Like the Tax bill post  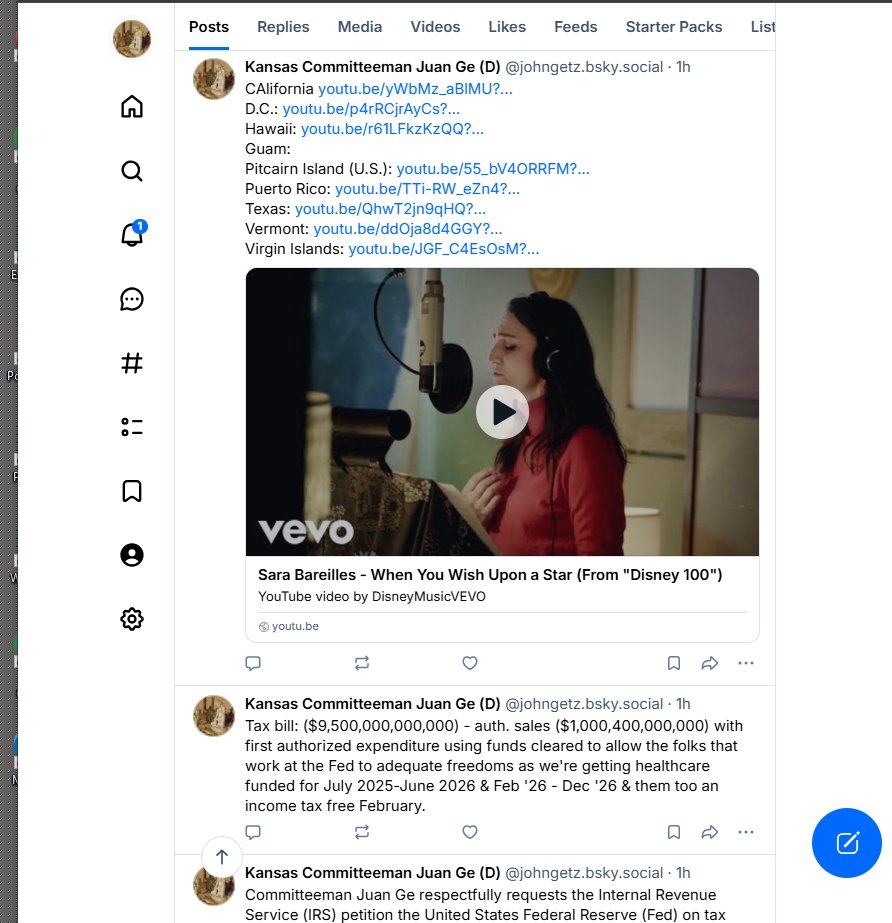(x=470, y=832)
